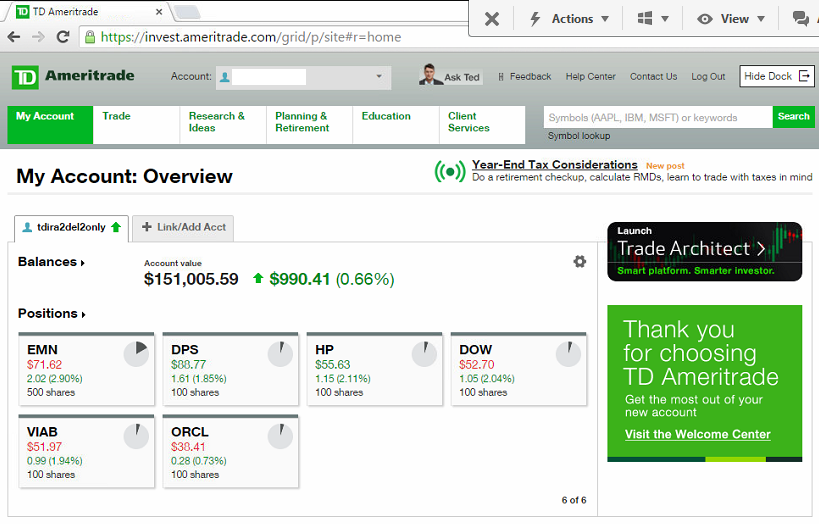Select the tdira2del2only account tab
Viewport: 819px width, 524px height.
point(71,228)
